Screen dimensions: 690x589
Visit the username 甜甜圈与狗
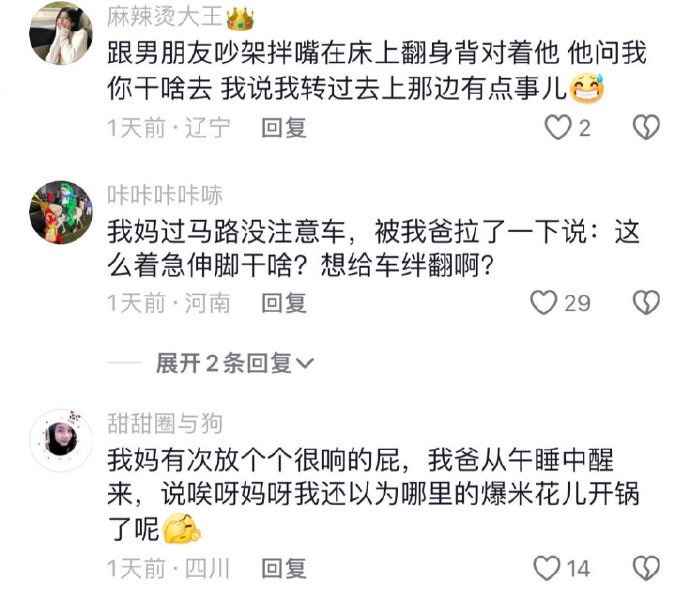coord(165,423)
